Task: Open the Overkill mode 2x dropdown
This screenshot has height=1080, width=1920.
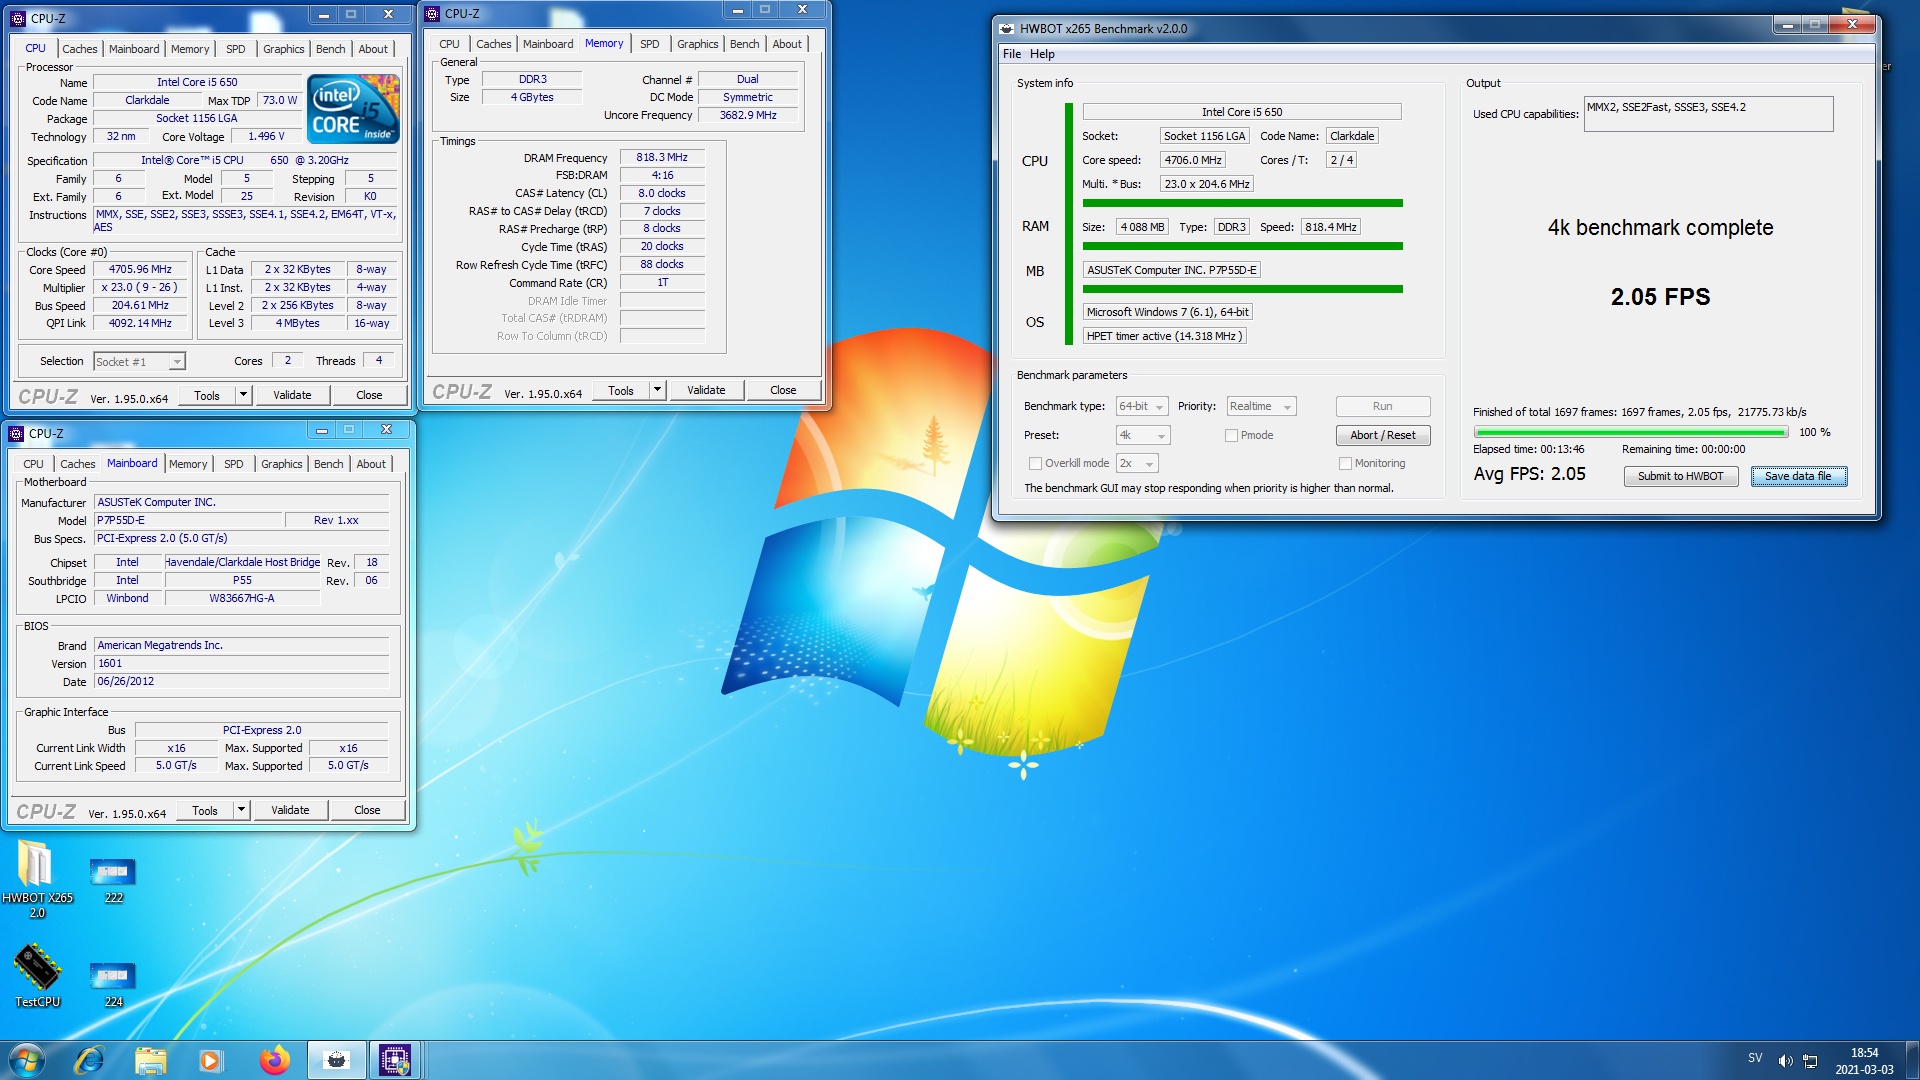Action: (x=1137, y=463)
